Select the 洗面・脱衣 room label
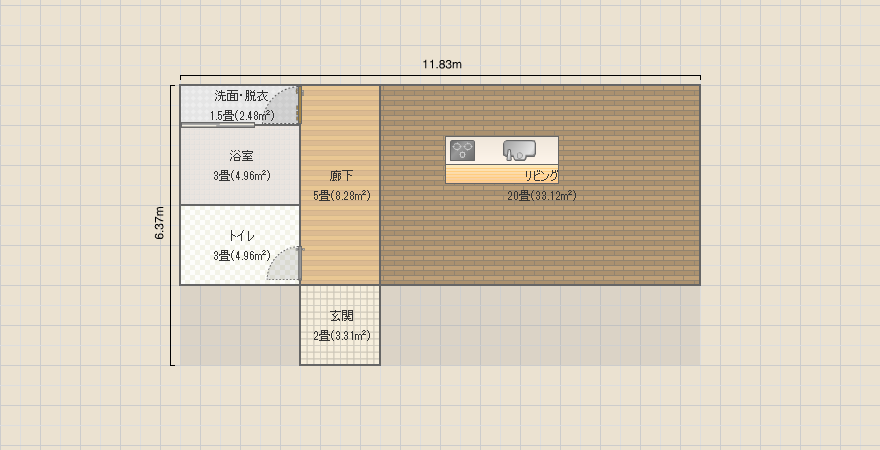Screen dimensions: 880x450 click(x=241, y=95)
